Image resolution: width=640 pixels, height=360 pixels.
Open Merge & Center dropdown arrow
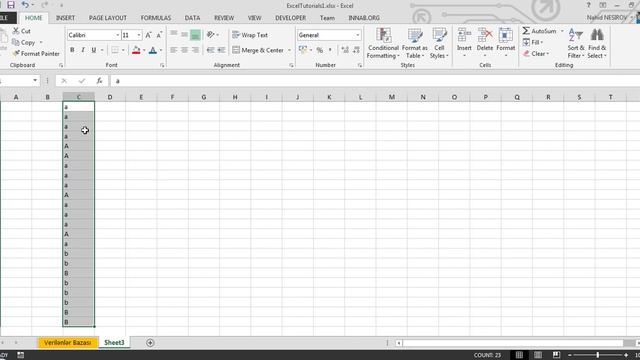289,50
